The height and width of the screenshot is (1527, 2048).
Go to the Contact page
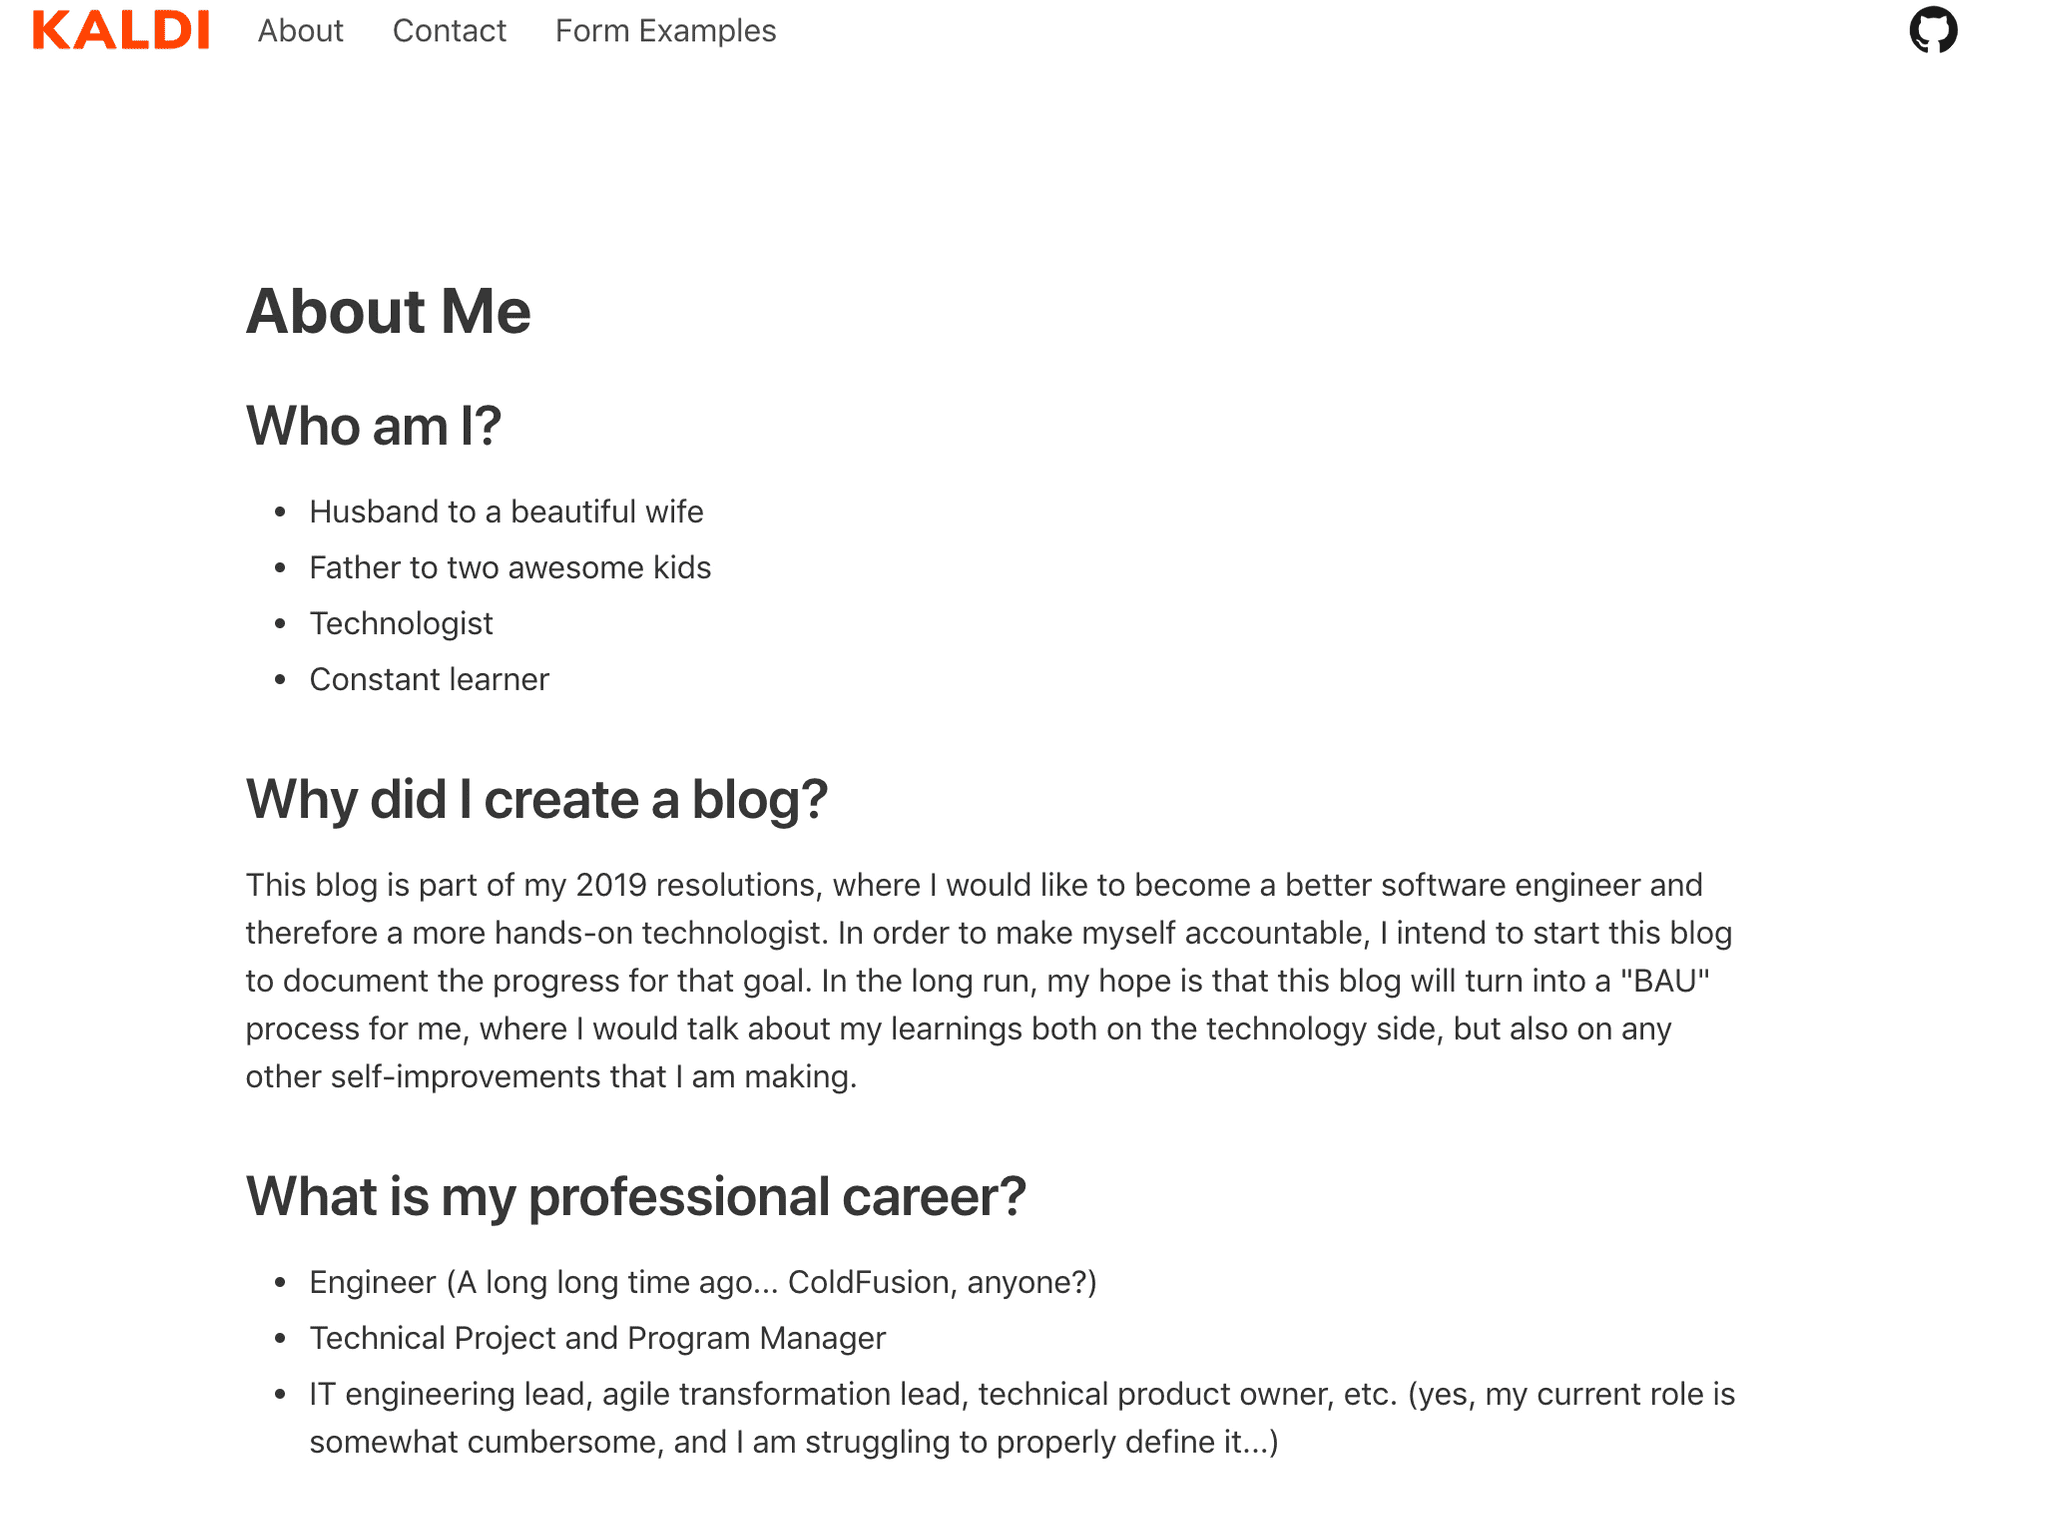(449, 31)
